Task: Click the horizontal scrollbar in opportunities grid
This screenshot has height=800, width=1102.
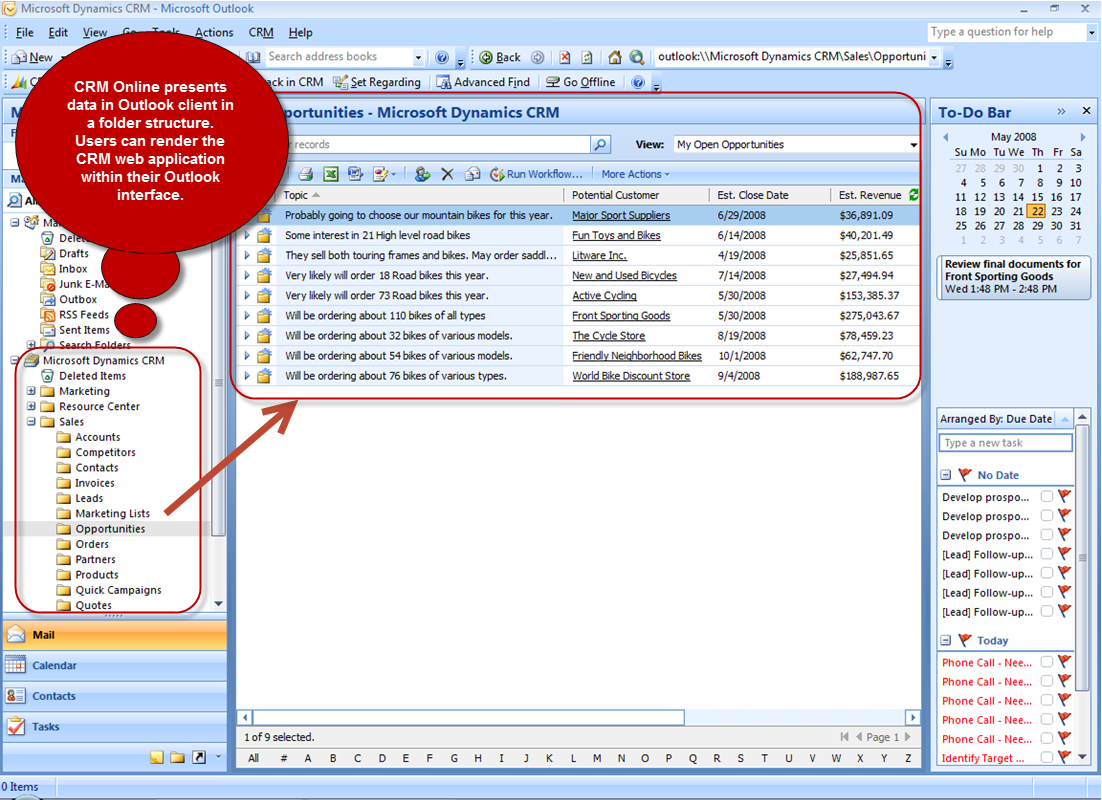Action: 469,718
